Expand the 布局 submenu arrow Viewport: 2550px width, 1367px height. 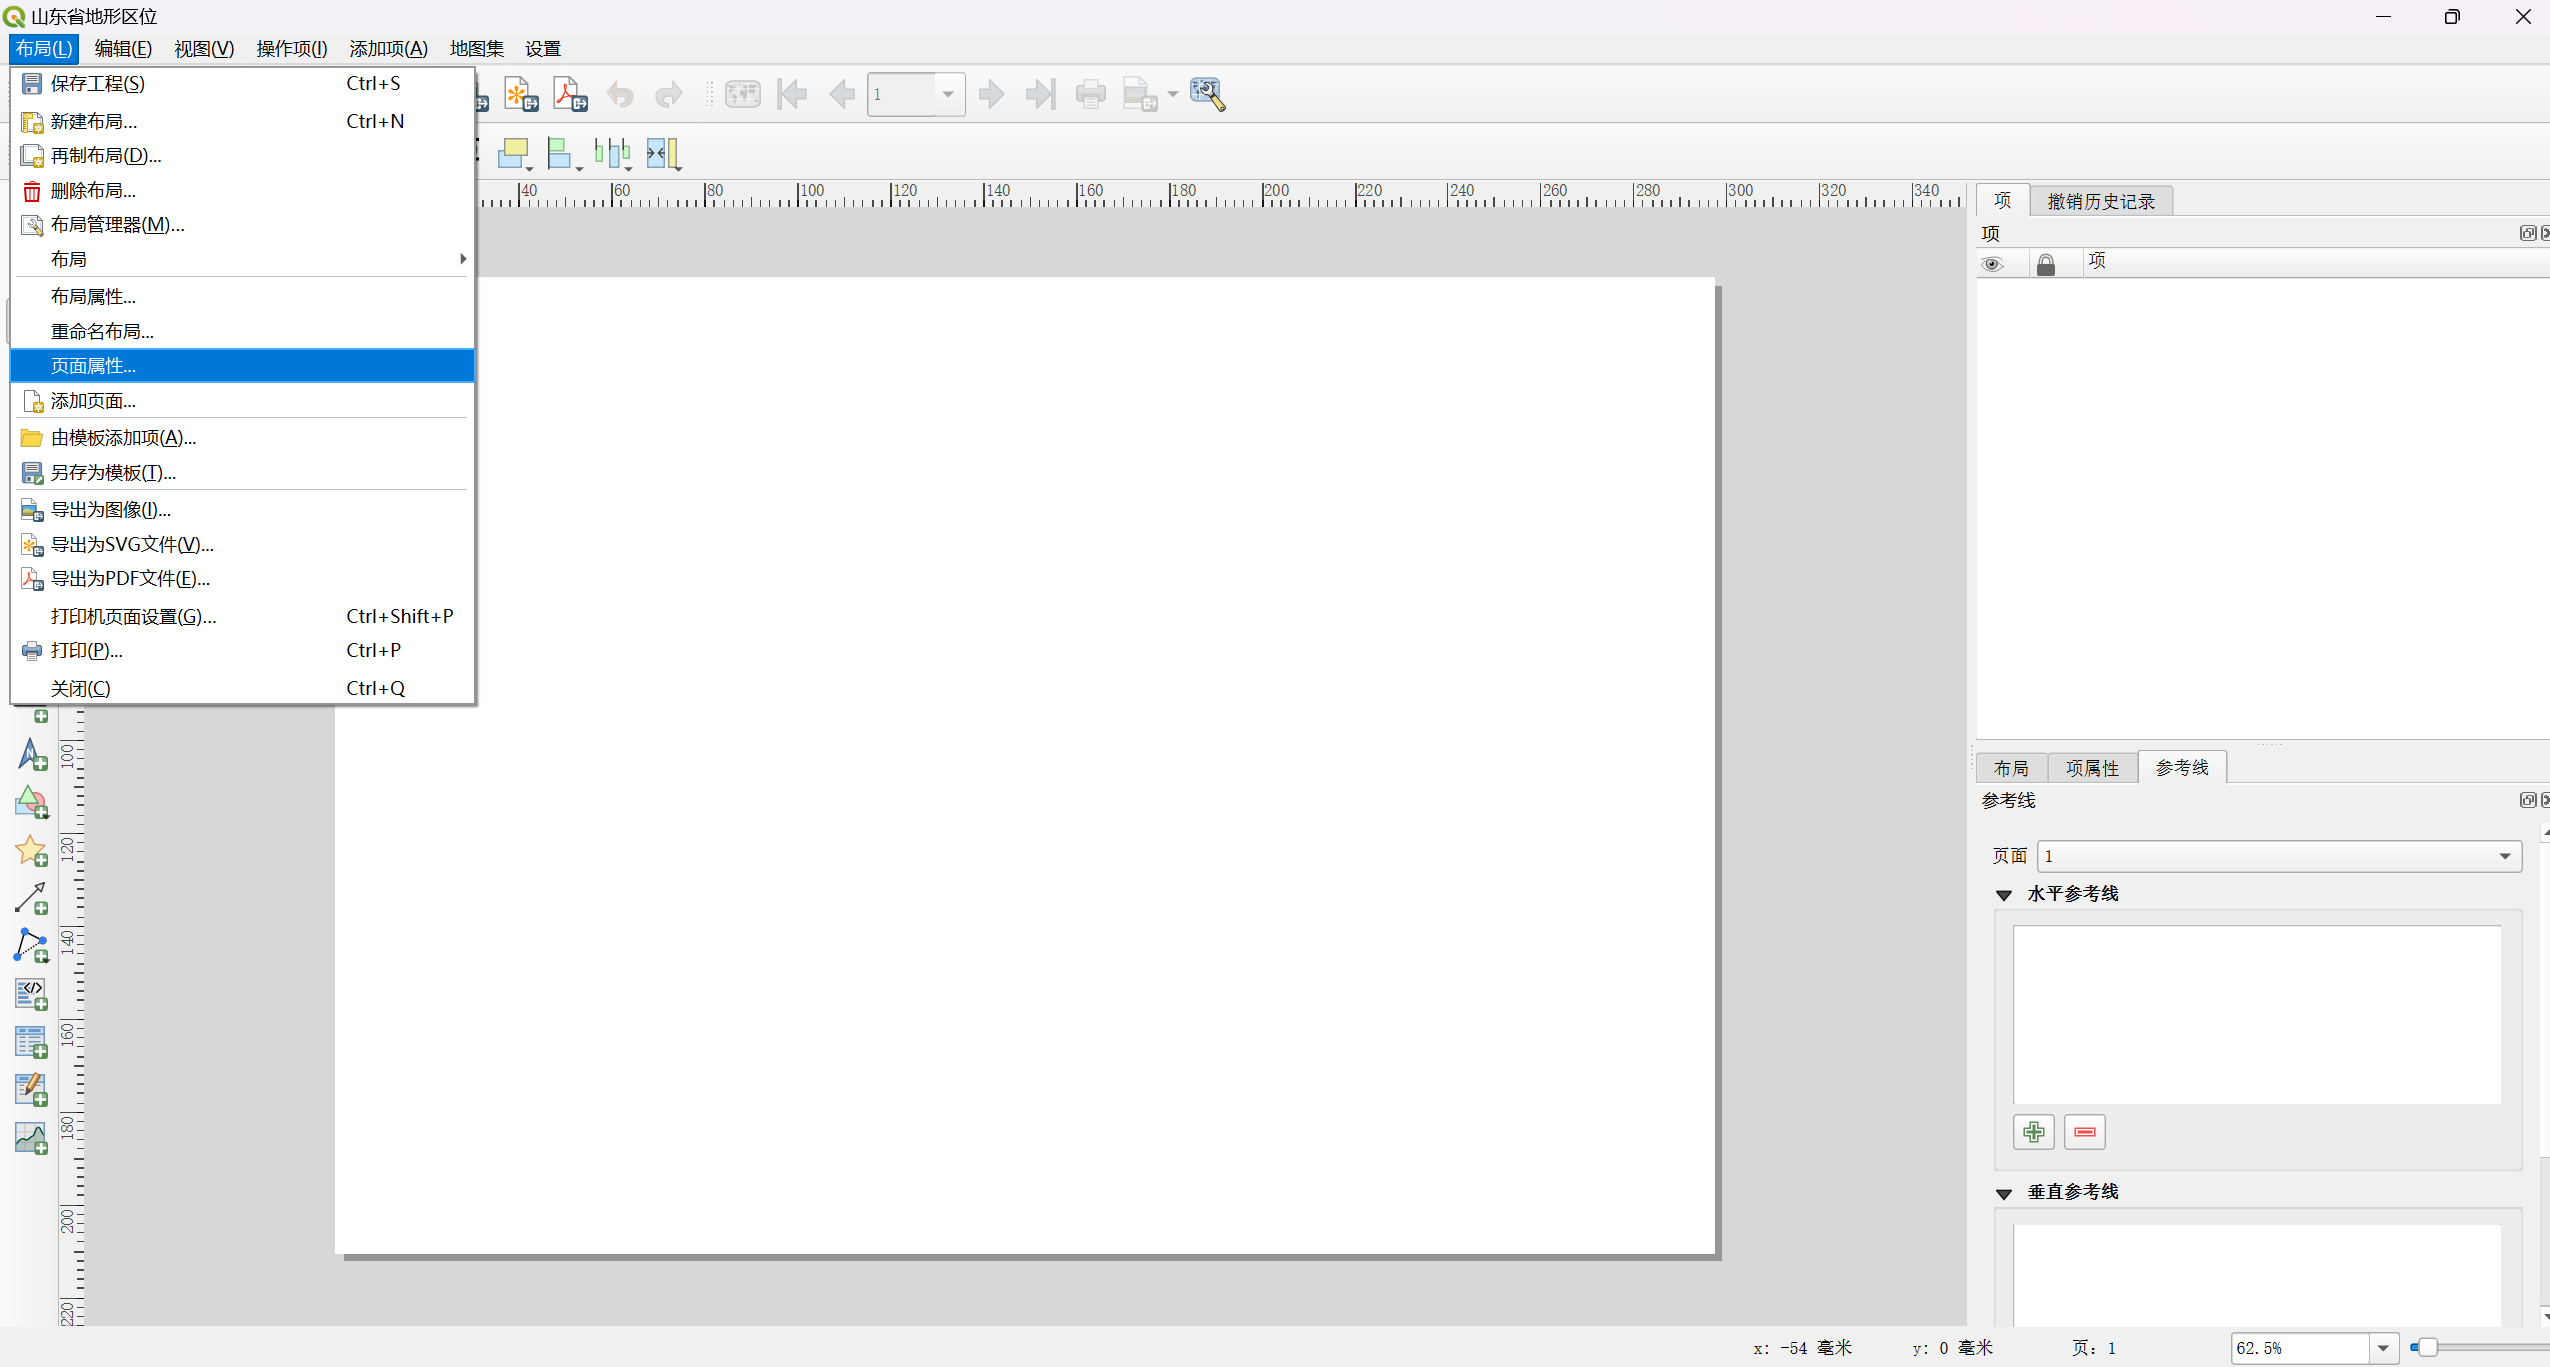pyautogui.click(x=462, y=259)
